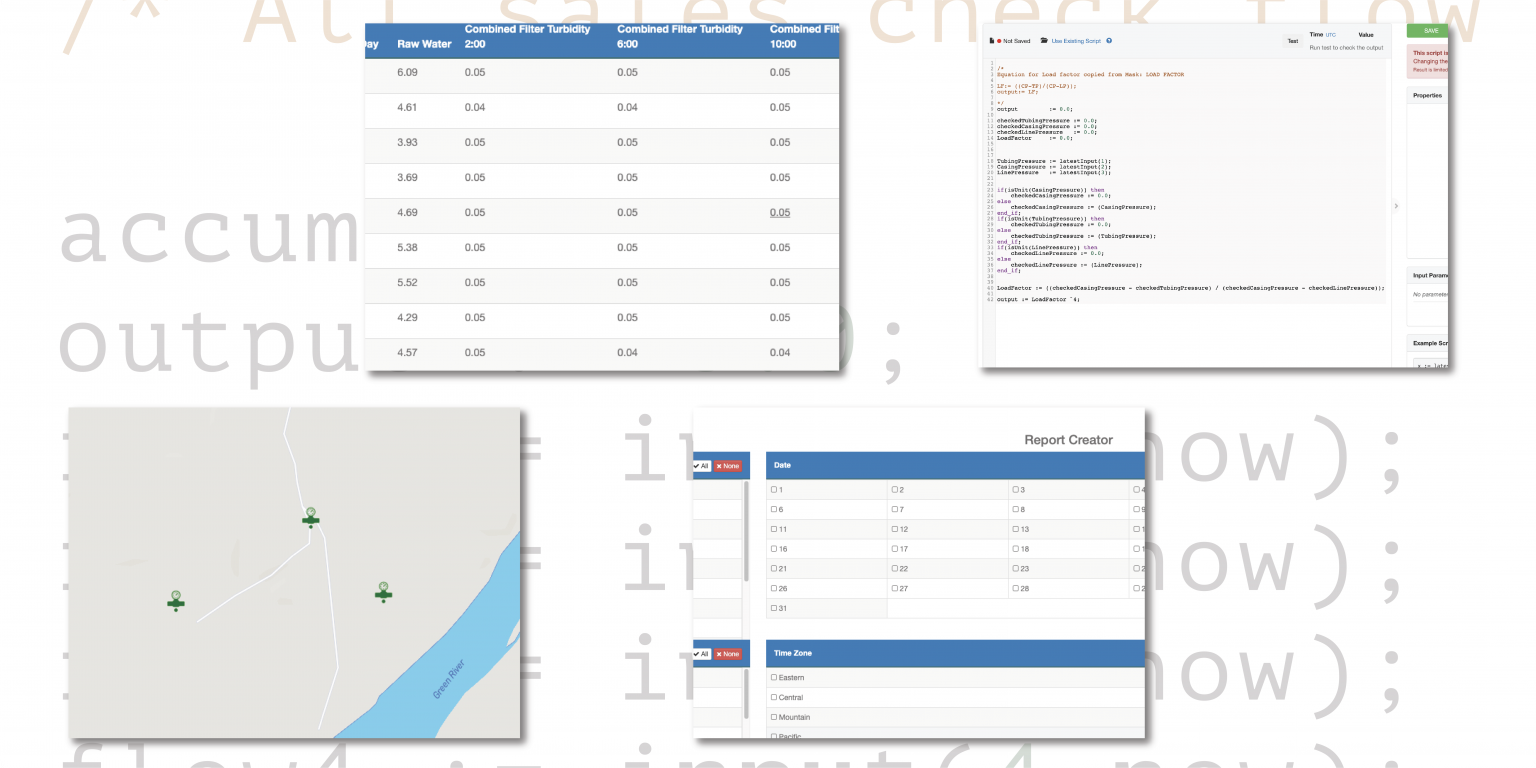
Task: Click the blue help question mark icon
Action: coord(1109,41)
